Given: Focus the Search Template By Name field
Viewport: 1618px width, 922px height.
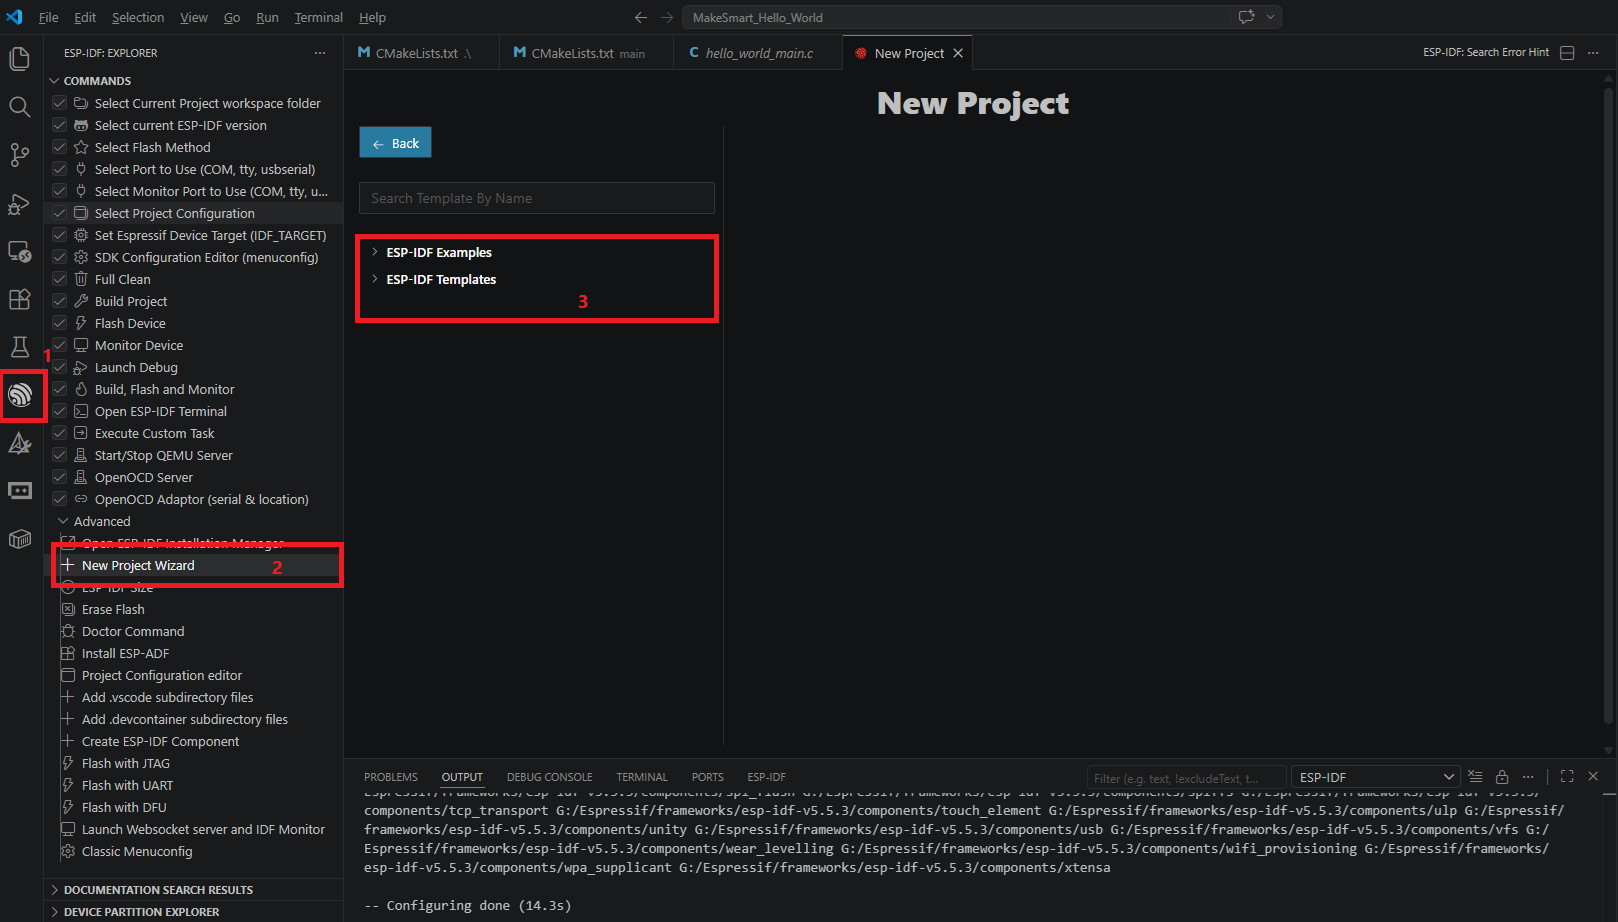Looking at the screenshot, I should click(537, 198).
